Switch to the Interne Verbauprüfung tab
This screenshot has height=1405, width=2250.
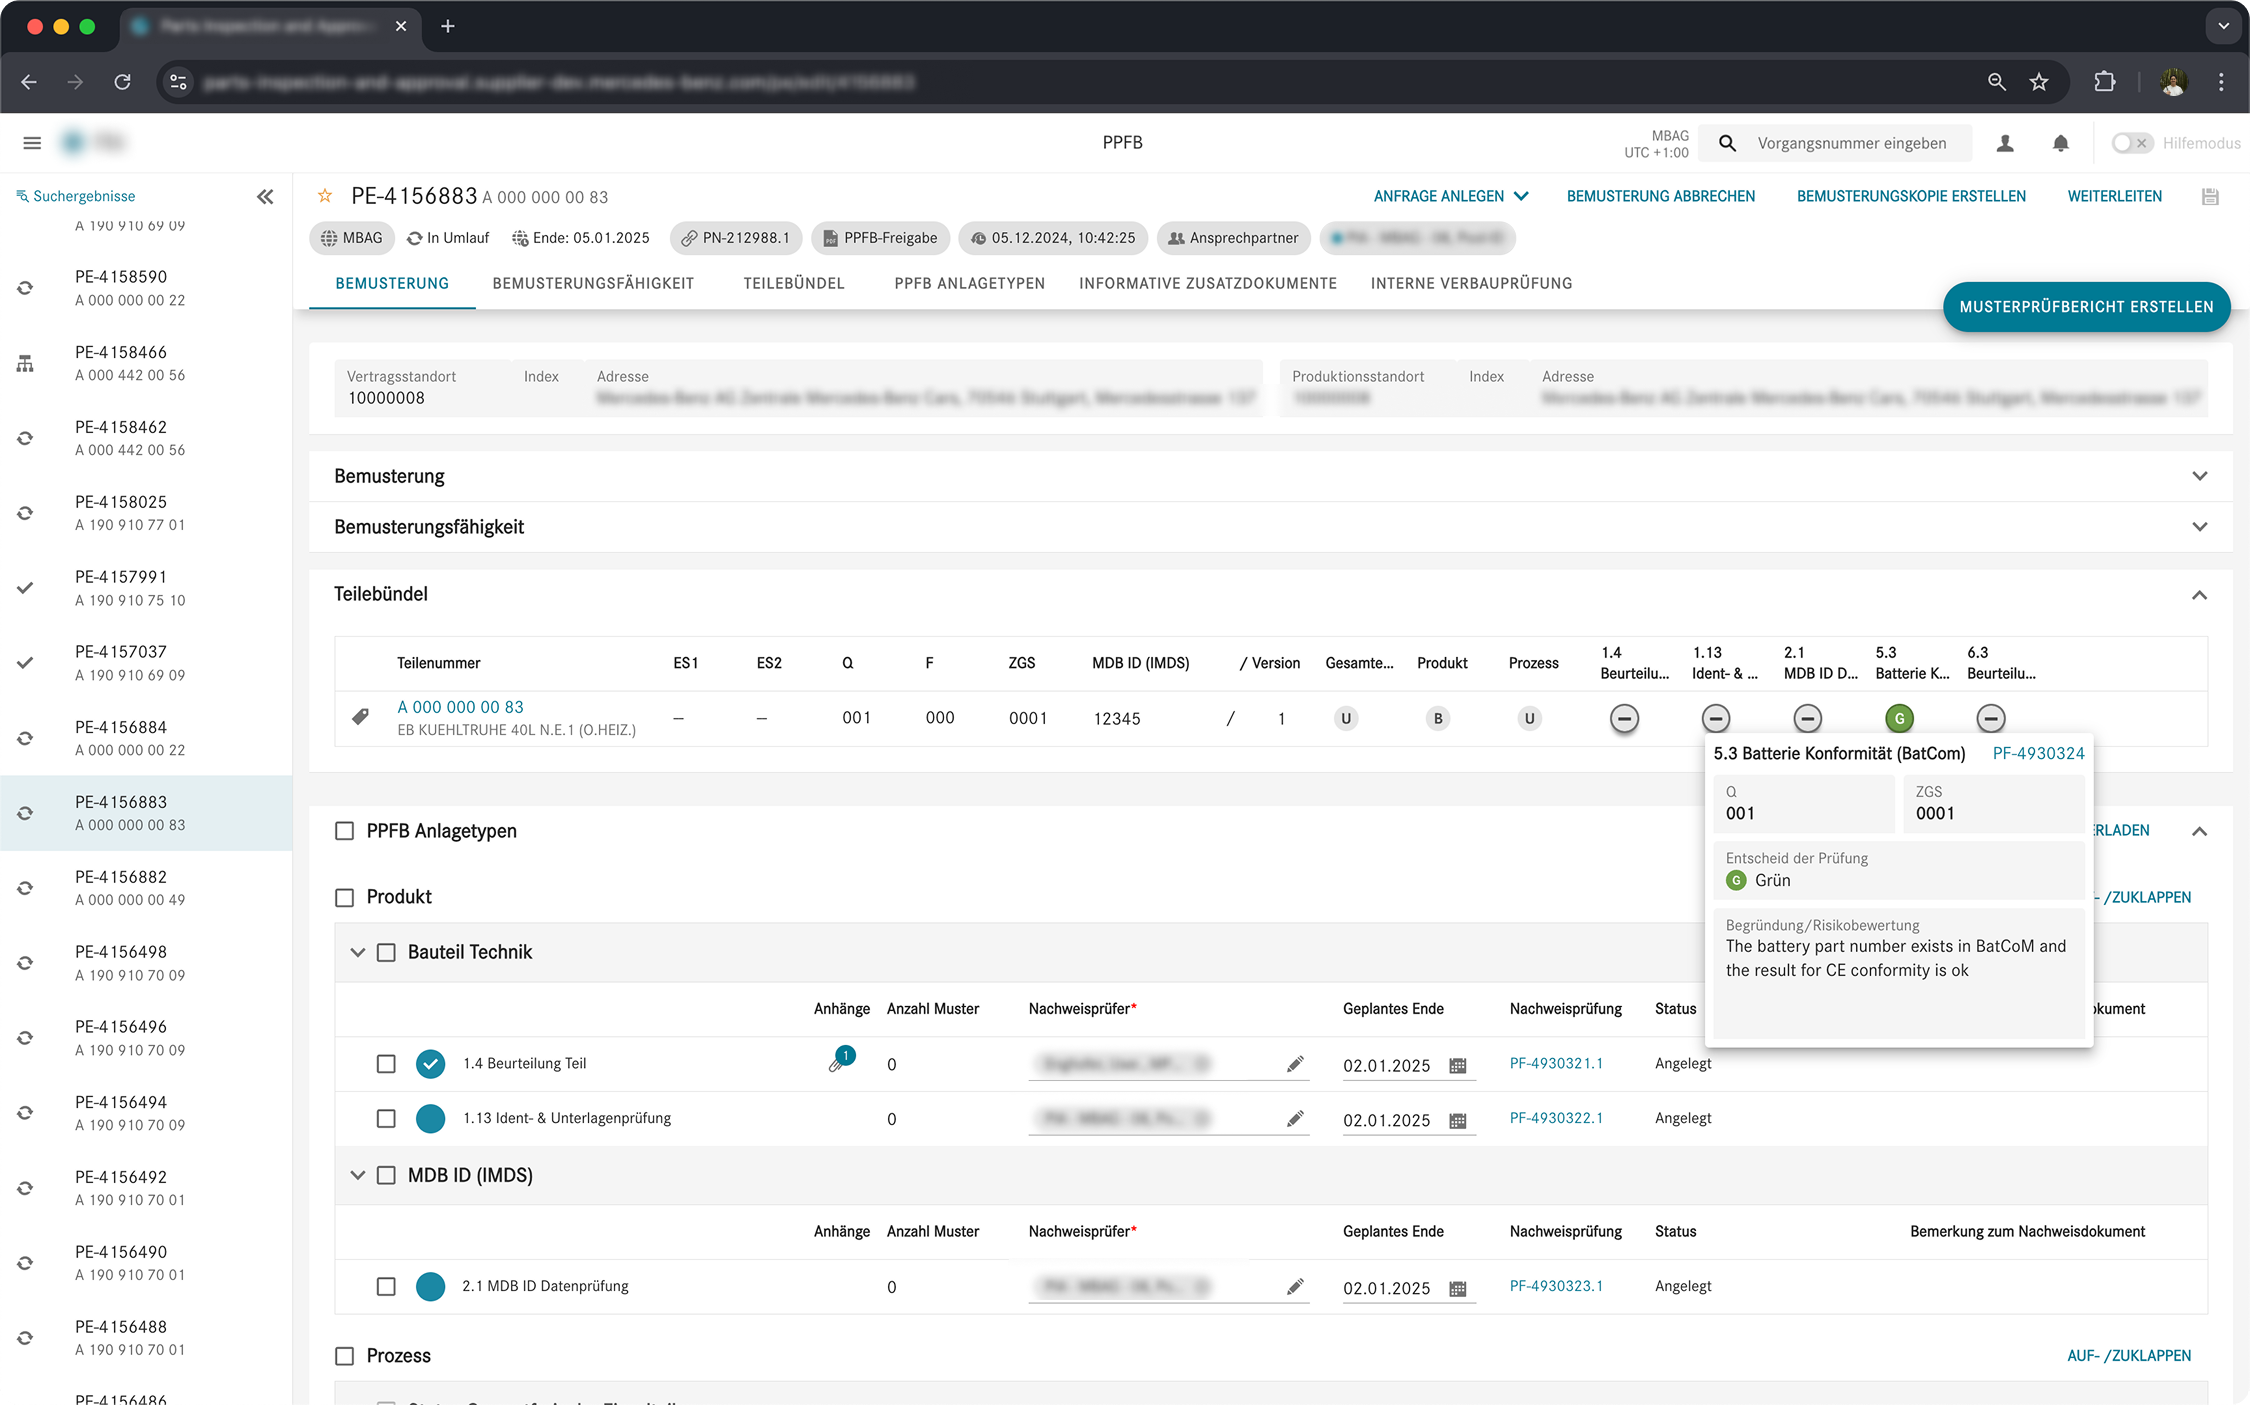[x=1471, y=284]
